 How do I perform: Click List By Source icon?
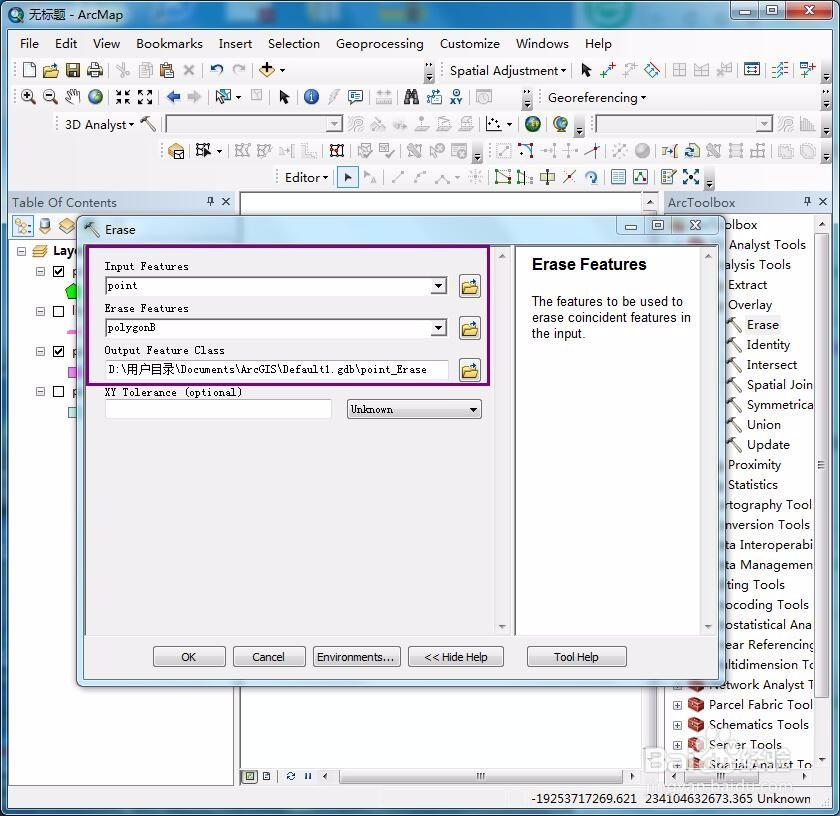point(45,226)
